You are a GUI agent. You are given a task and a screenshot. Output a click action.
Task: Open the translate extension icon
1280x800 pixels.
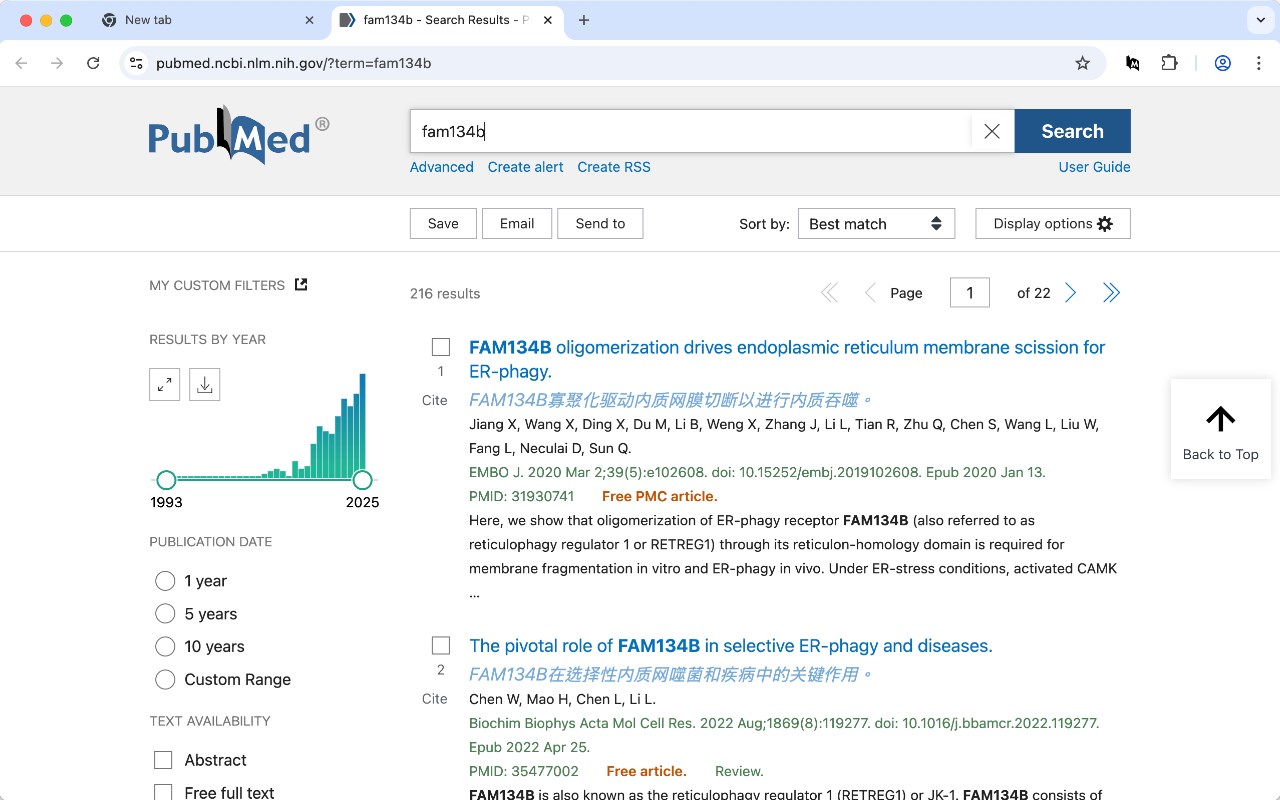point(1132,63)
